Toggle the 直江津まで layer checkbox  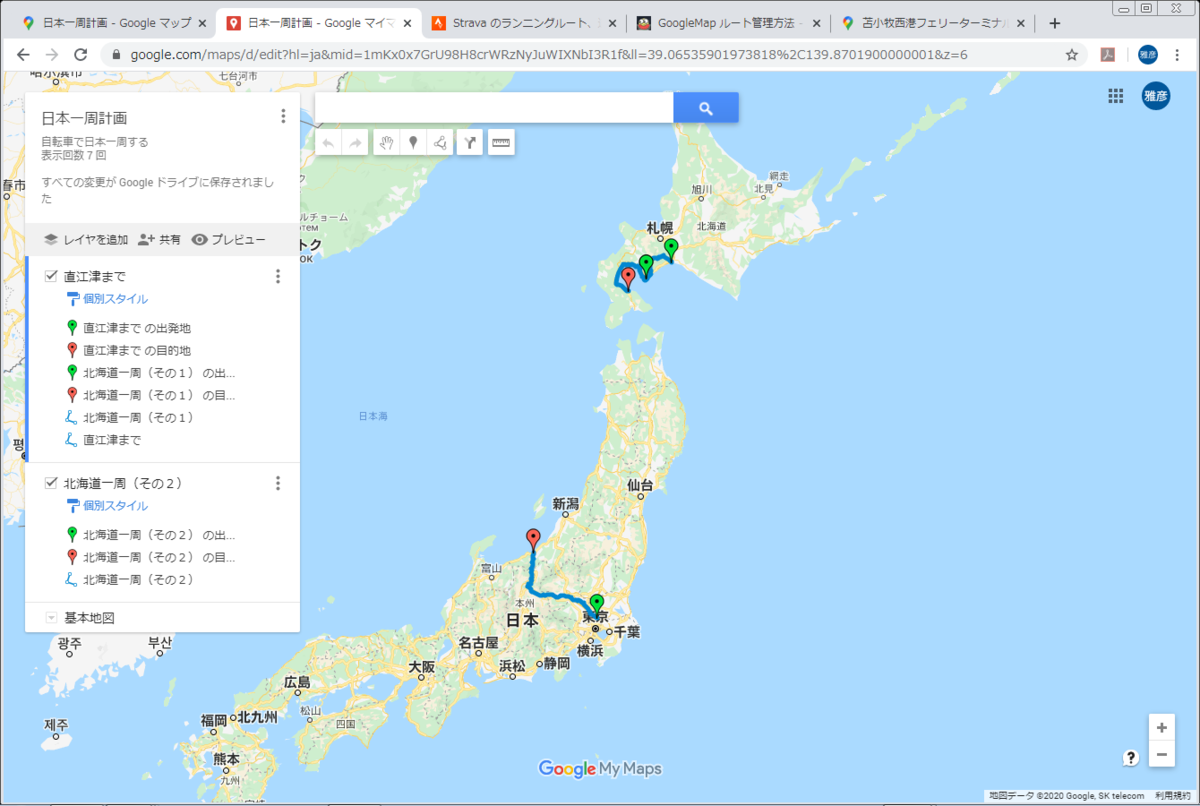52,276
